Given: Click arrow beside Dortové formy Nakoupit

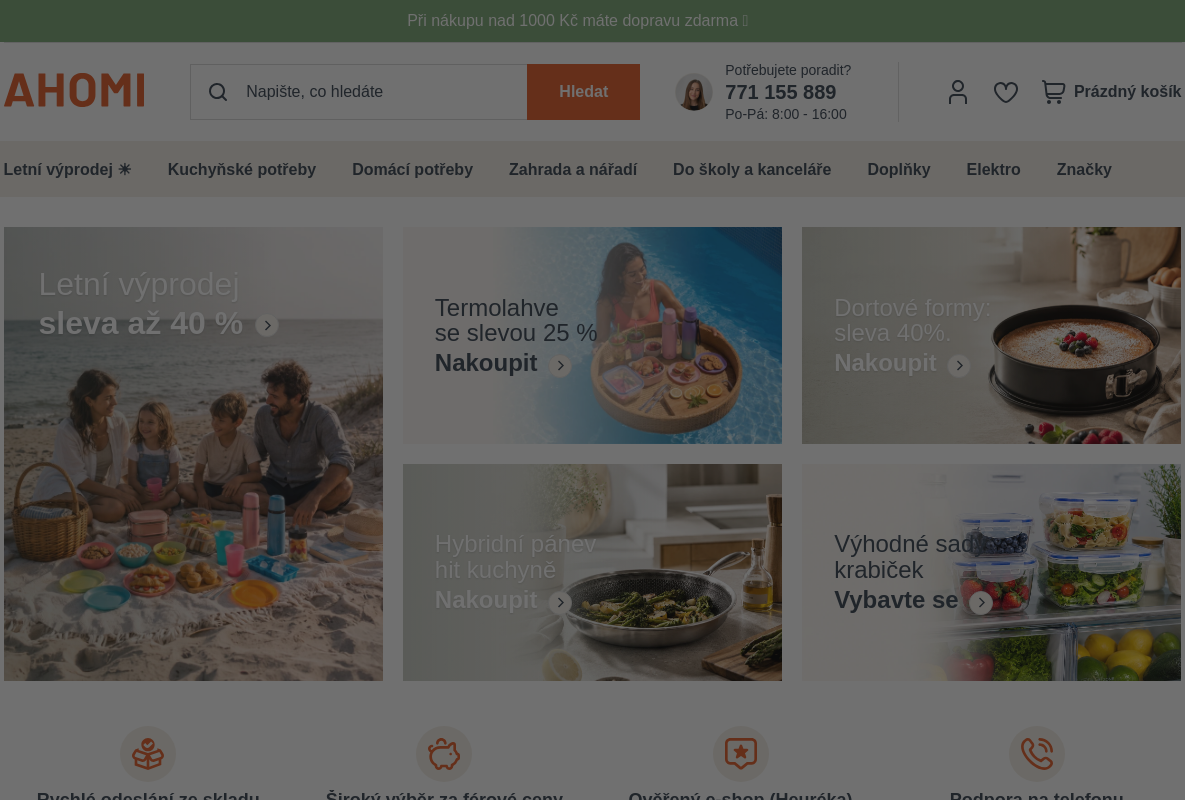Looking at the screenshot, I should pos(959,366).
